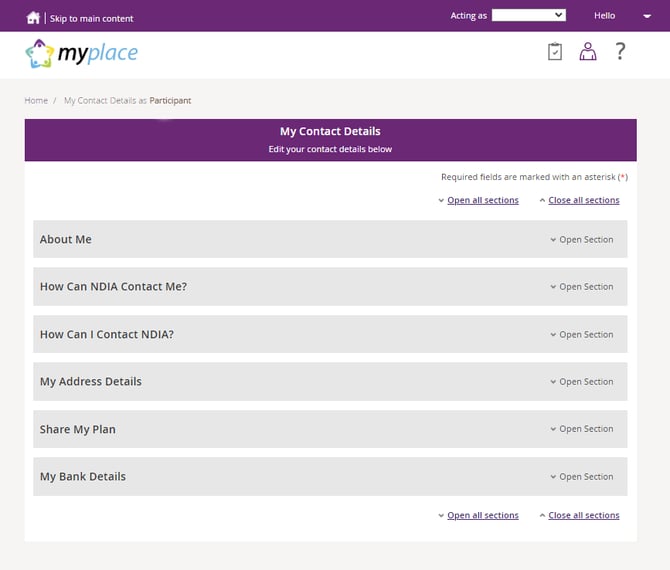This screenshot has width=670, height=570.
Task: Expand the About Me section
Action: (x=585, y=240)
